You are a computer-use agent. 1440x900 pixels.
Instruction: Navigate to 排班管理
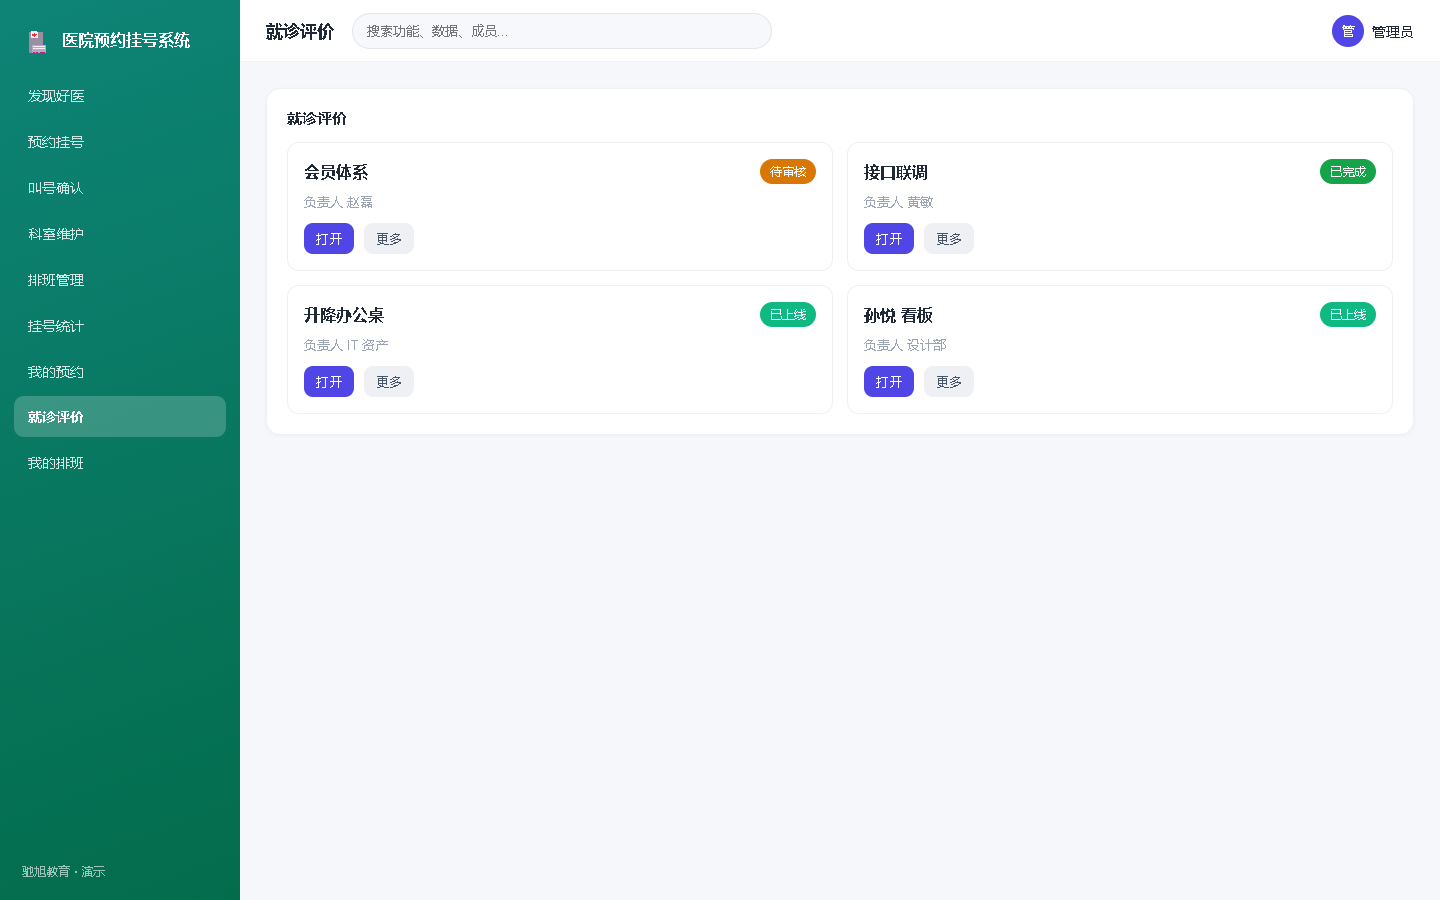[x=120, y=280]
